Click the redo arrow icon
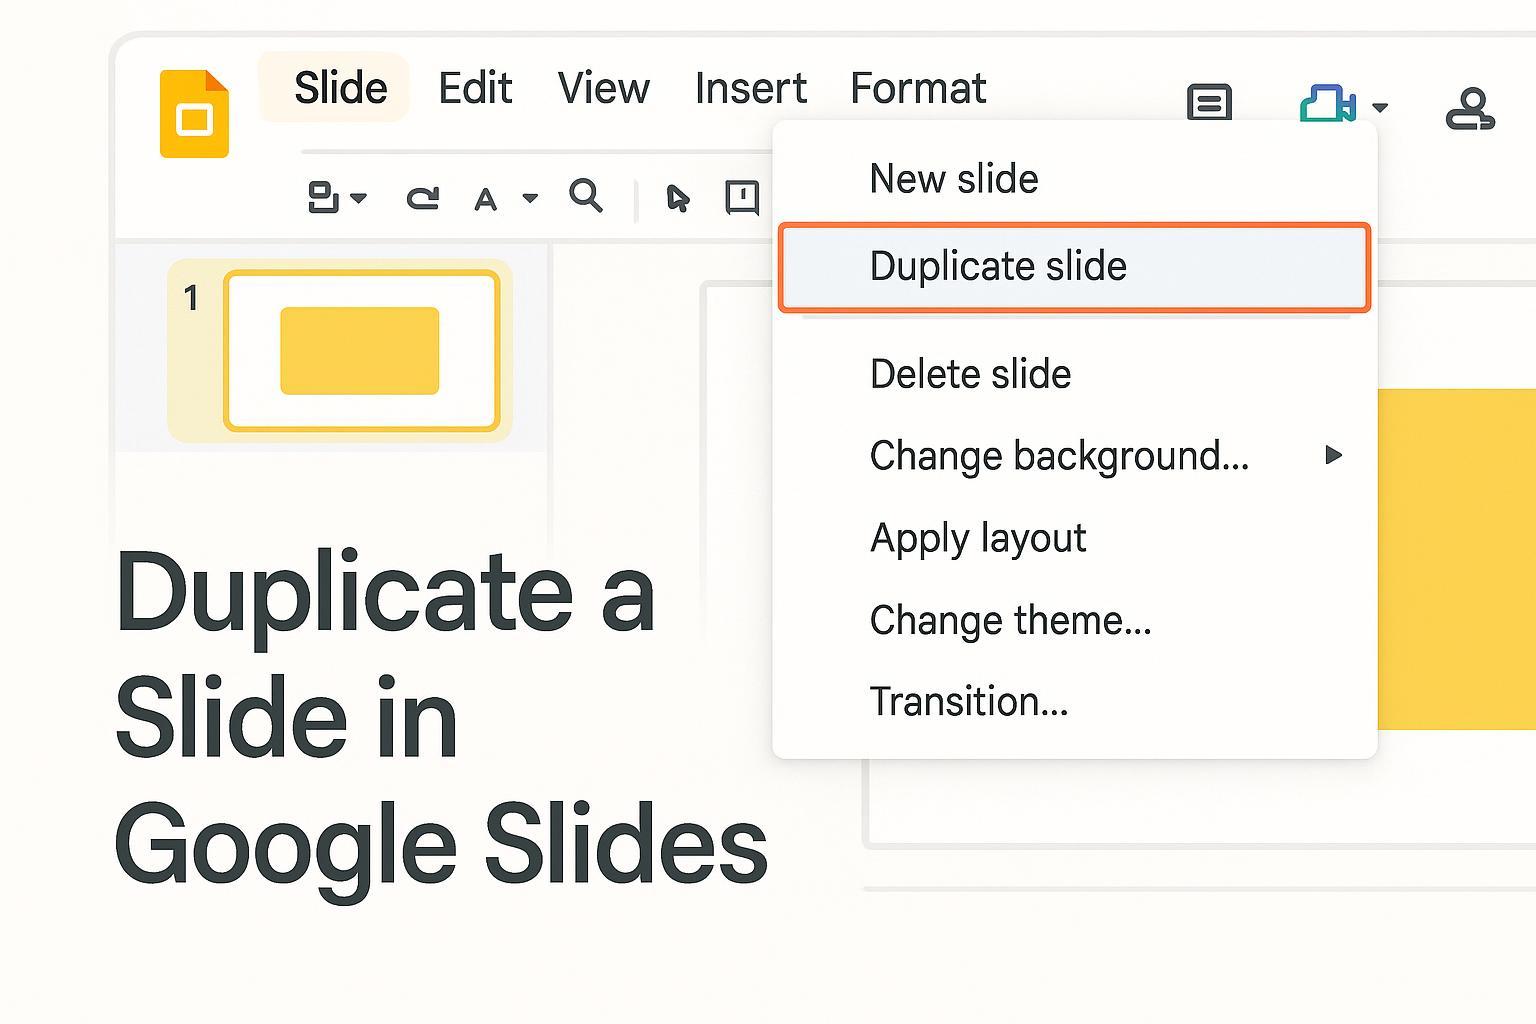The width and height of the screenshot is (1536, 1024). [422, 198]
